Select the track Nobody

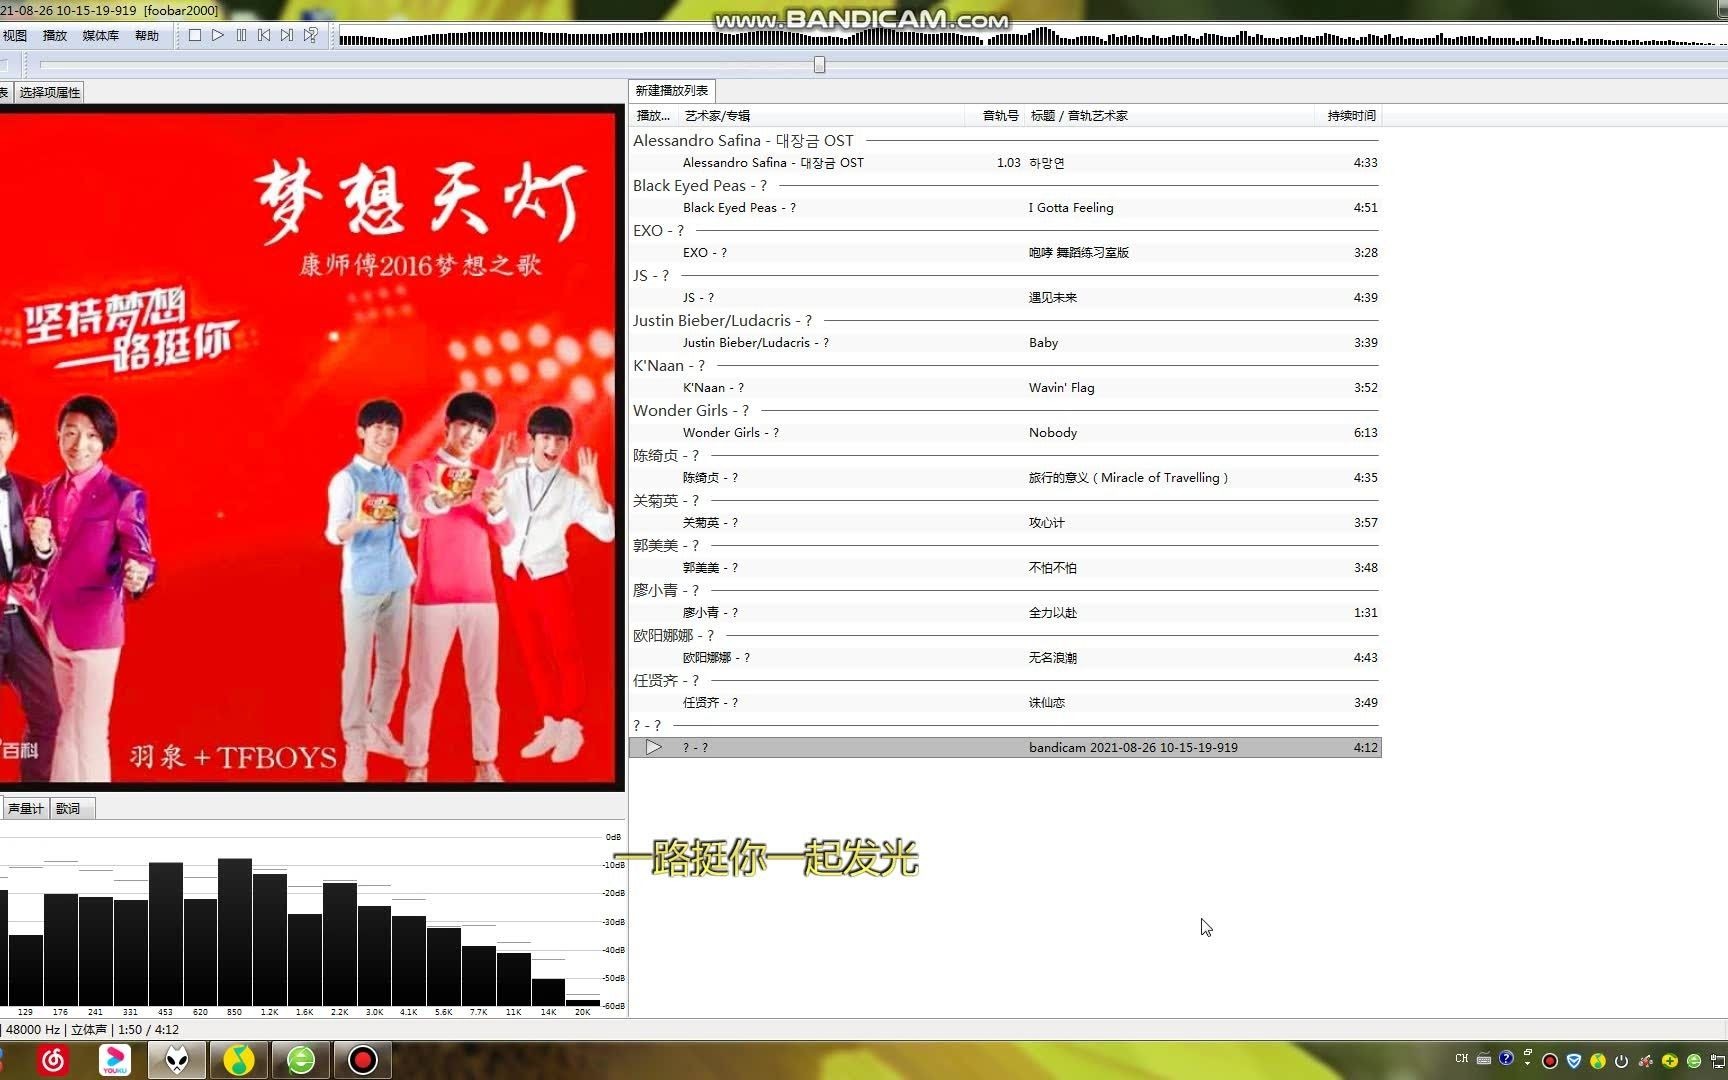point(1005,432)
